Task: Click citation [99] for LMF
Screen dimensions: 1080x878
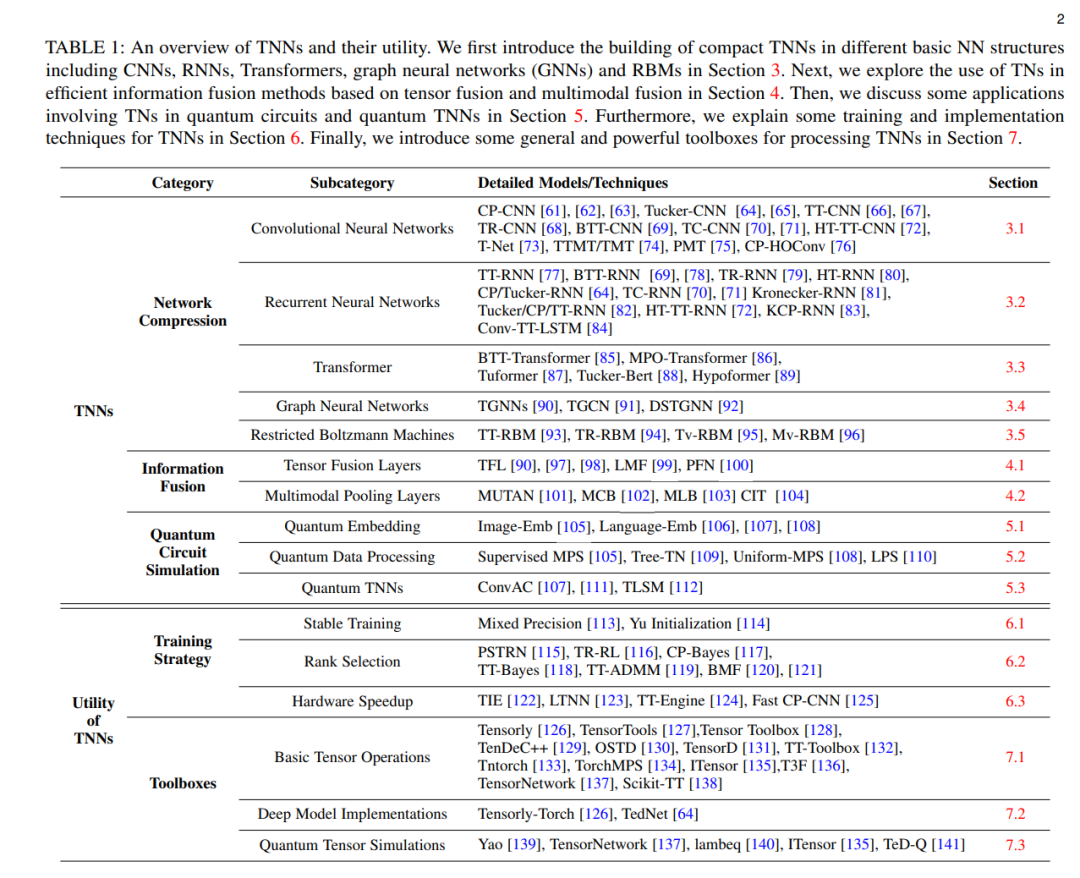Action: 665,466
